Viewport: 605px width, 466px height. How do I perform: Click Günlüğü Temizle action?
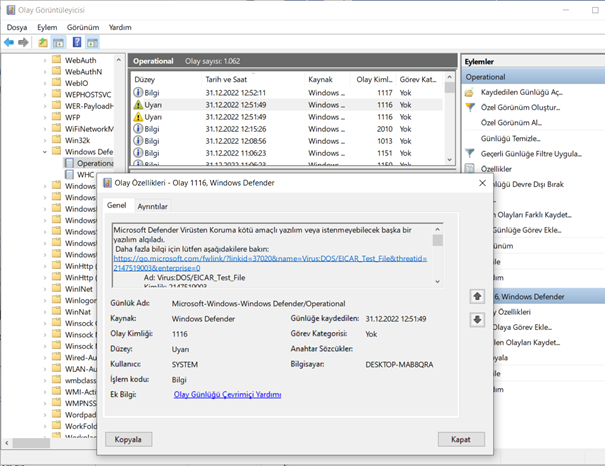tap(510, 138)
